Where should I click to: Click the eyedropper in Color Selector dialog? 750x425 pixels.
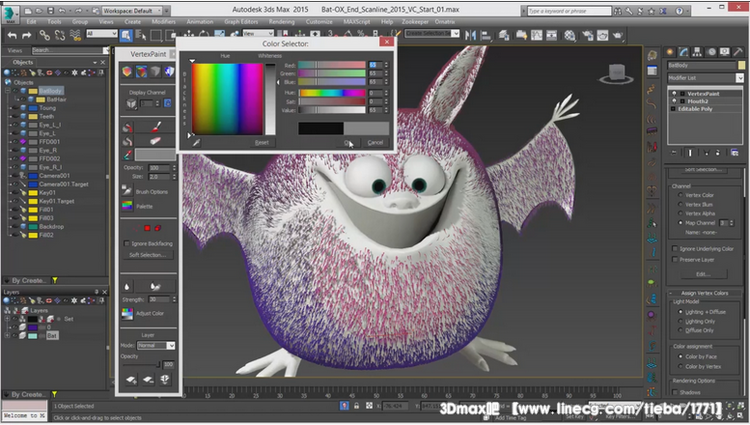tap(196, 142)
